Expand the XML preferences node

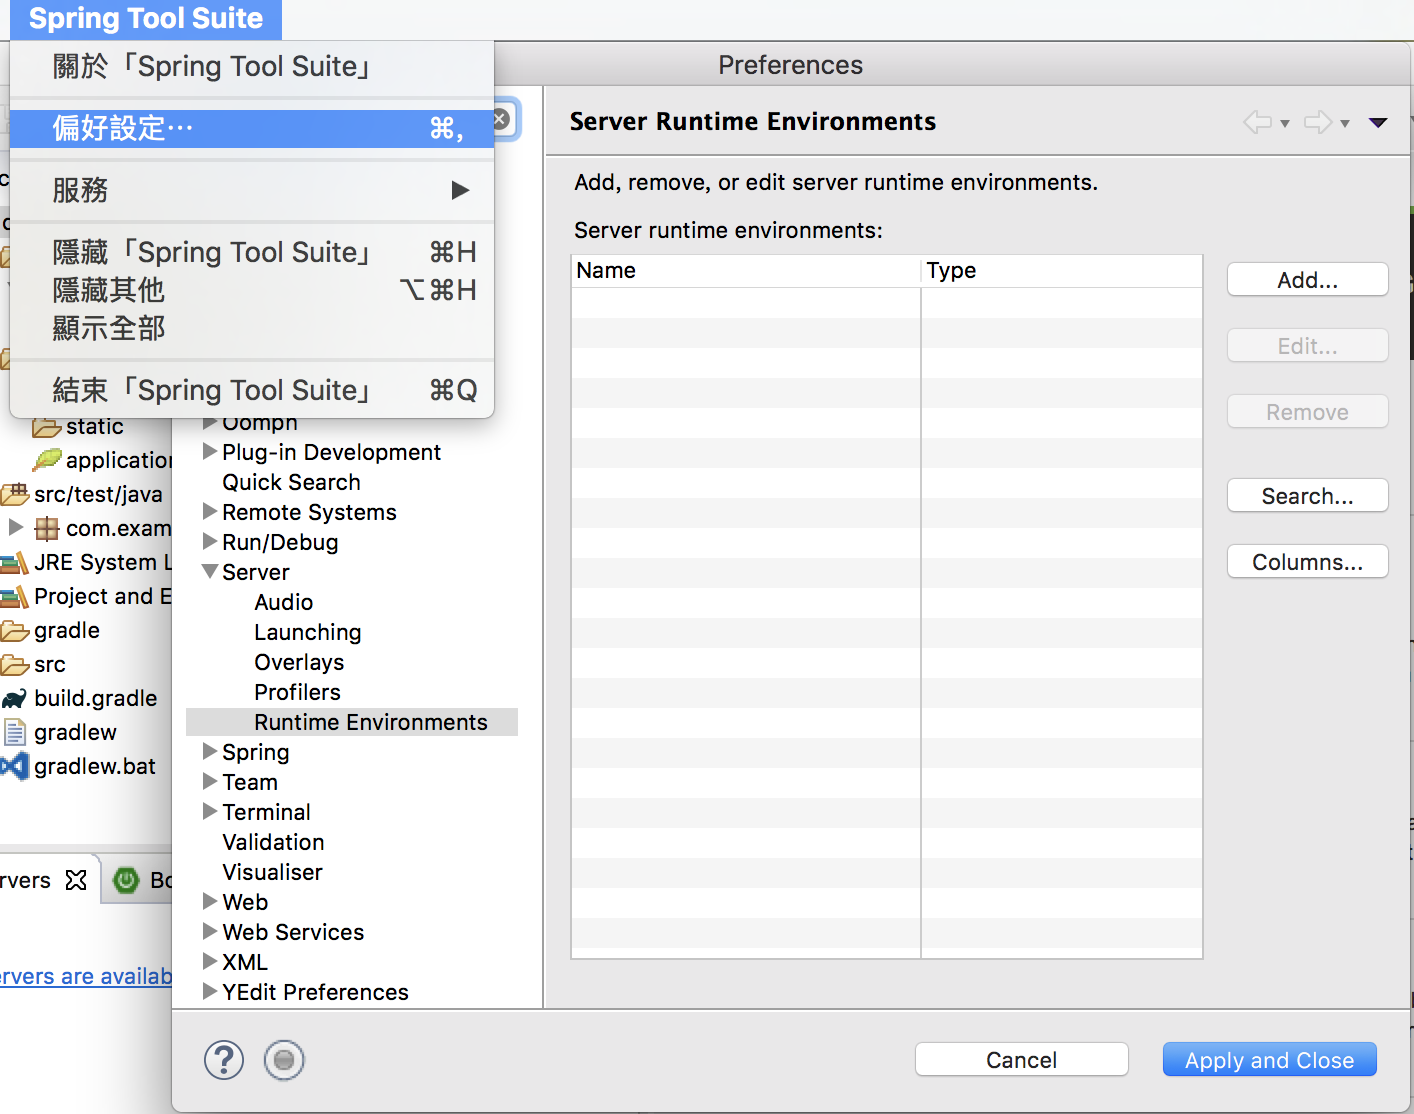point(210,961)
